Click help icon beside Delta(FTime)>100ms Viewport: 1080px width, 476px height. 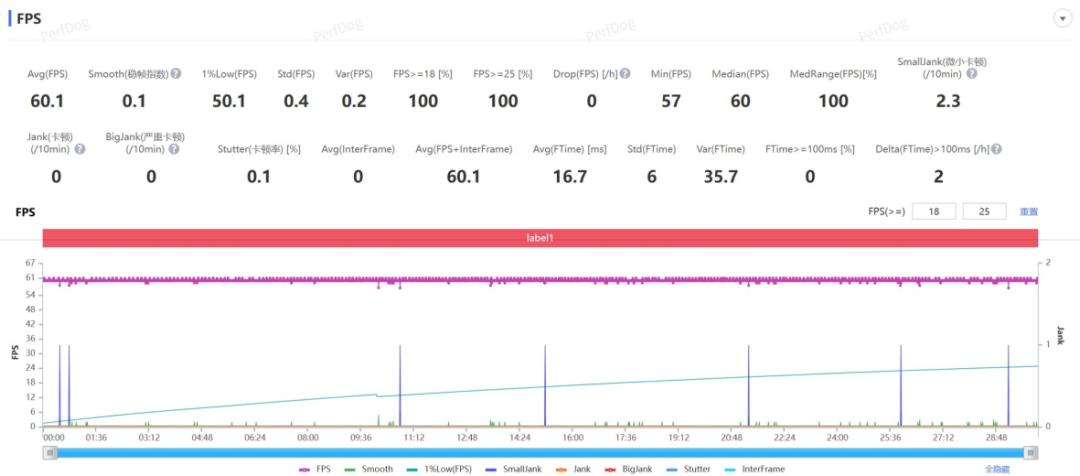[x=995, y=150]
